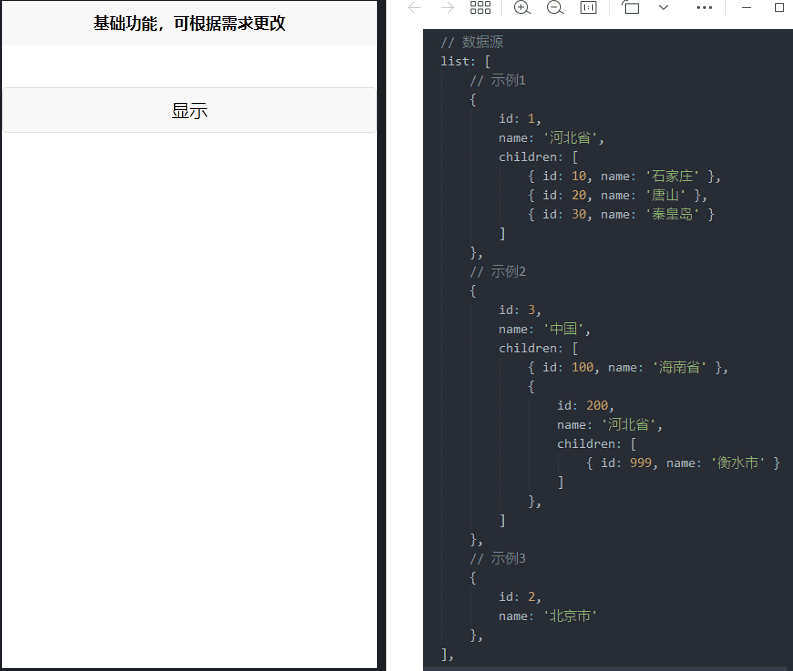
Task: Click the row containing name '海南省'
Action: click(x=628, y=368)
